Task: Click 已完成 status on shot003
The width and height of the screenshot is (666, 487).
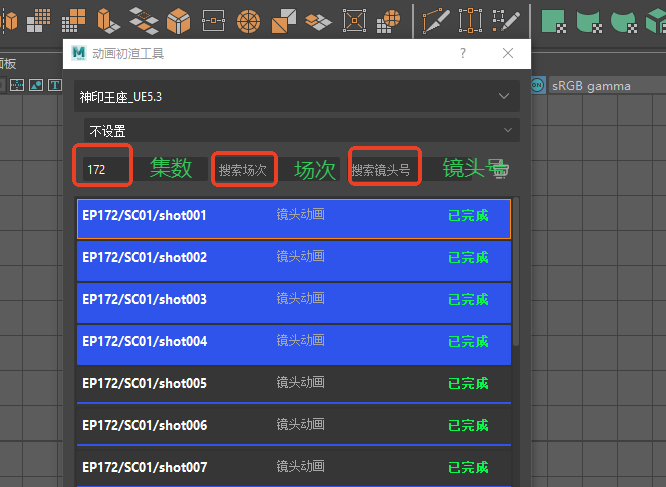Action: tap(468, 300)
